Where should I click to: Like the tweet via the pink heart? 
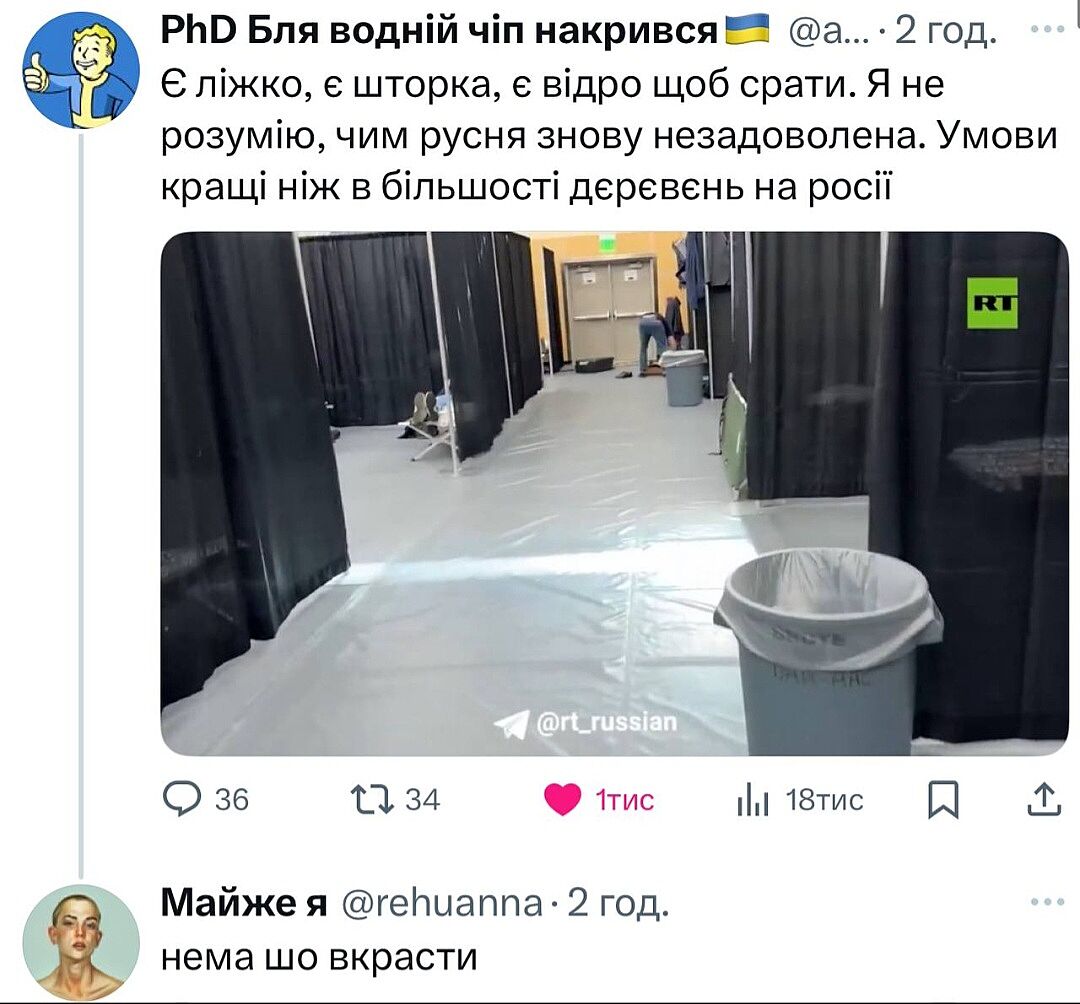(x=562, y=799)
